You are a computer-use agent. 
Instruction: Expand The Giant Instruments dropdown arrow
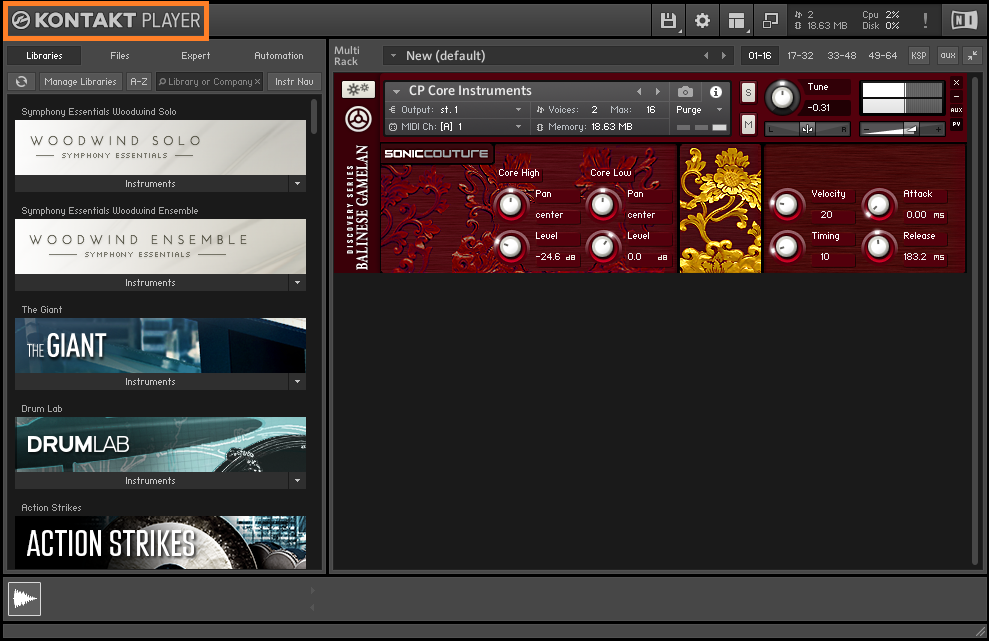(x=297, y=382)
